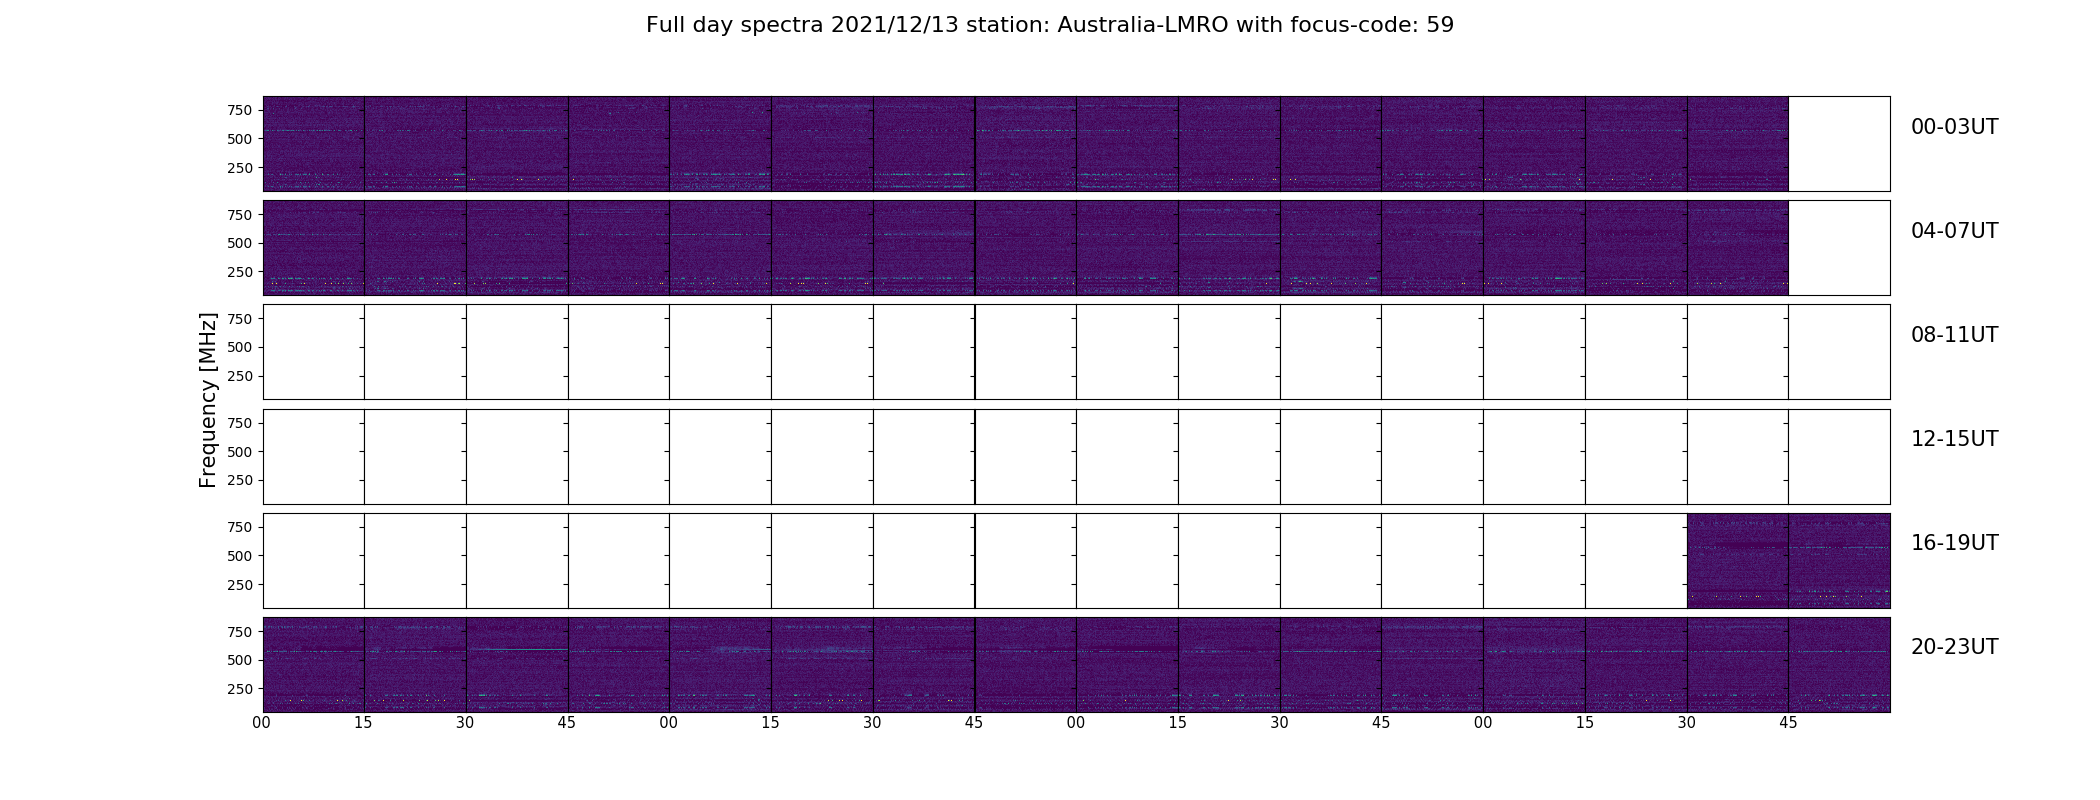Screen dimensions: 2100x800
Task: Click the first "00" time-axis tick label
Action: click(x=262, y=723)
